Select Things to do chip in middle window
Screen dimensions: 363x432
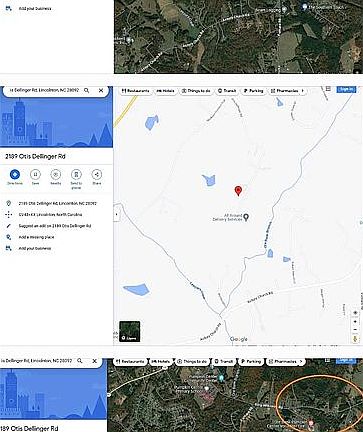(196, 91)
